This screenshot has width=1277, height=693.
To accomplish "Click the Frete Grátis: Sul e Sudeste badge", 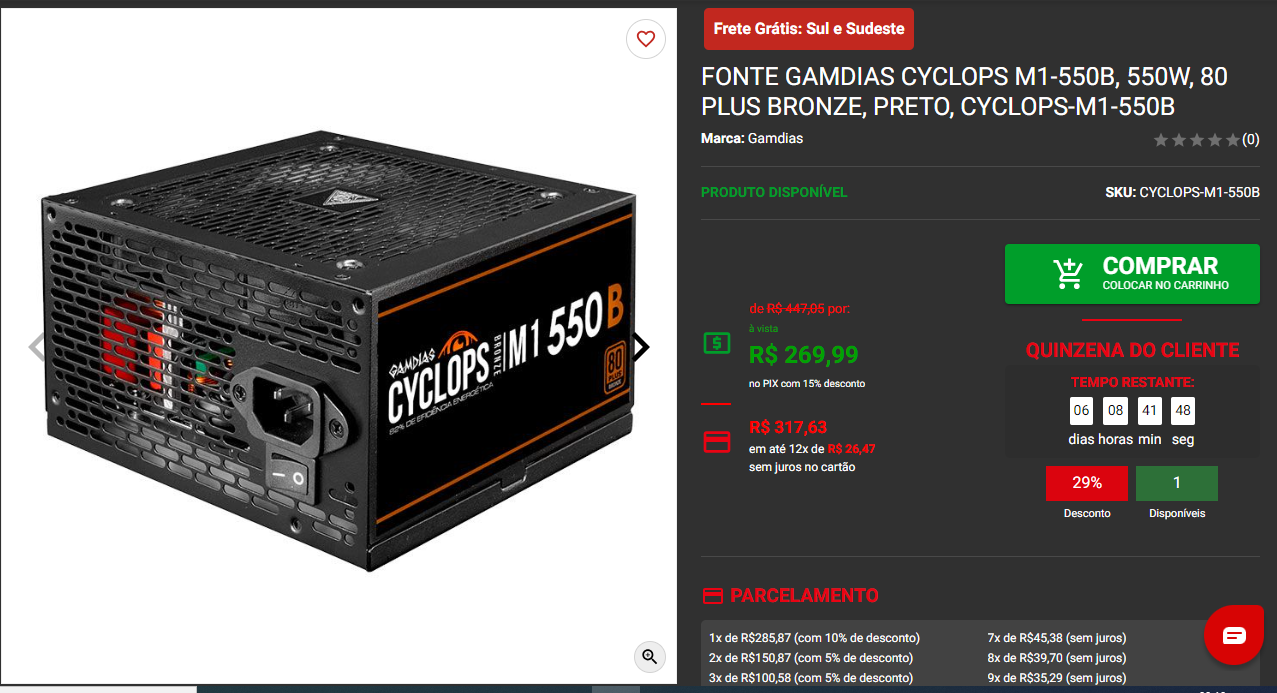I will click(x=809, y=29).
